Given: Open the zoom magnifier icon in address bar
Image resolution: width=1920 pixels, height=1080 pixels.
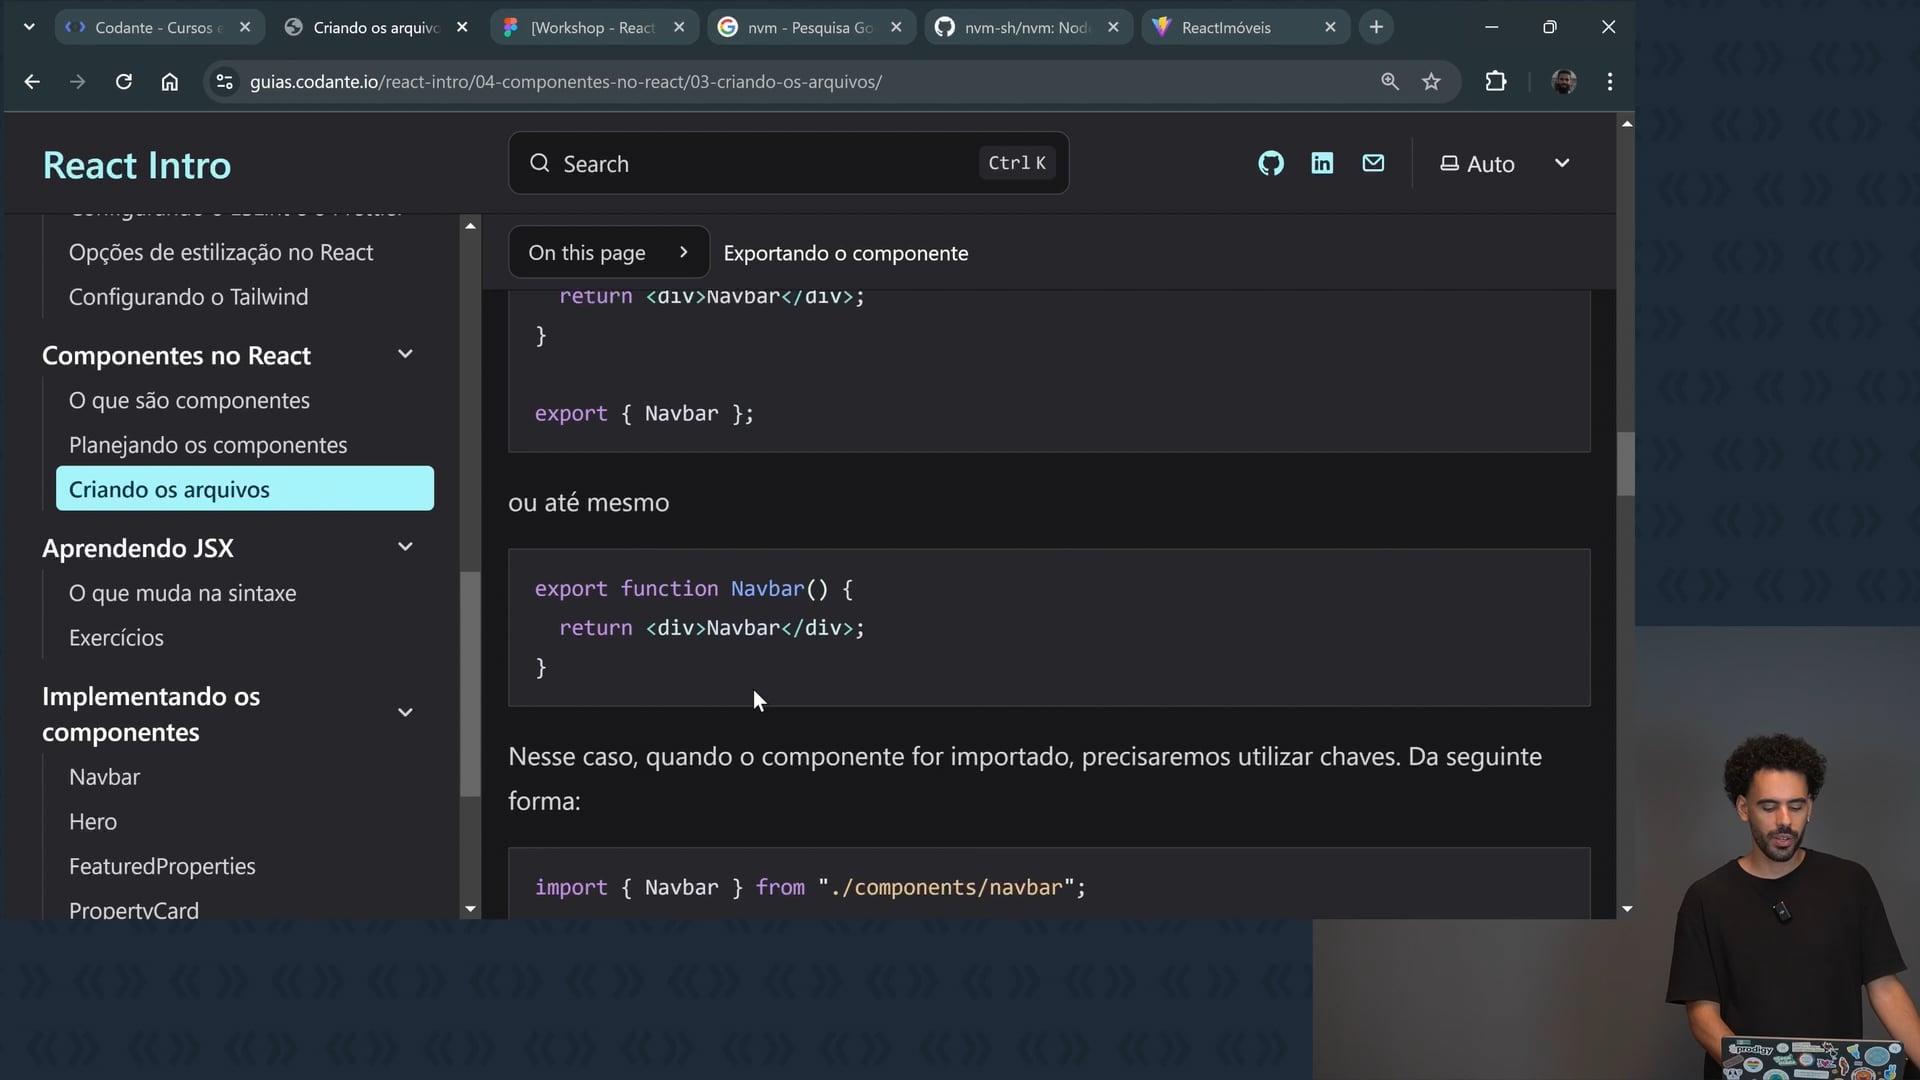Looking at the screenshot, I should 1389,82.
